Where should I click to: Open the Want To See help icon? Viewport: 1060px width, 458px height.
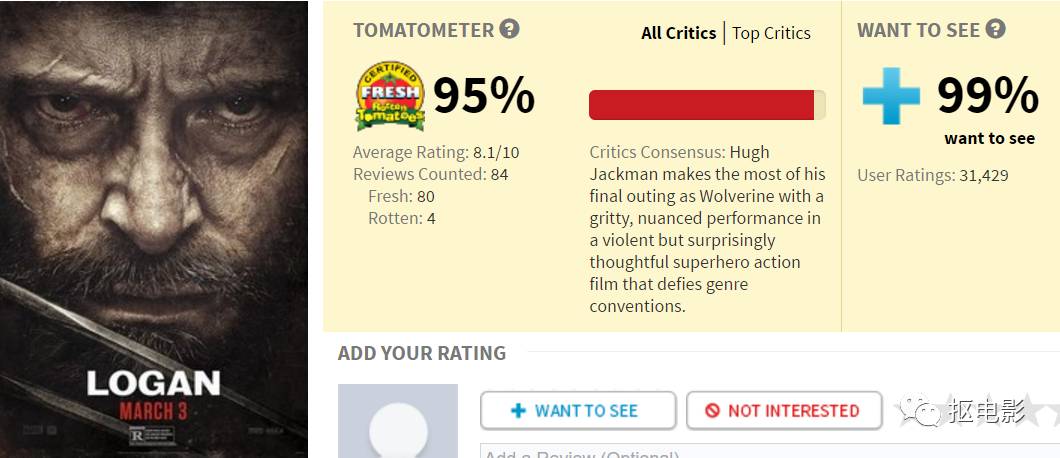pos(995,29)
